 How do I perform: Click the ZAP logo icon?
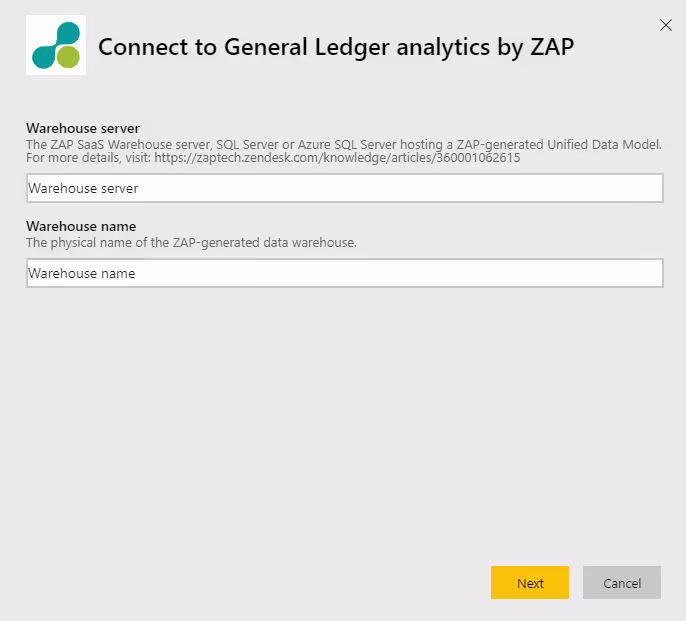(56, 45)
